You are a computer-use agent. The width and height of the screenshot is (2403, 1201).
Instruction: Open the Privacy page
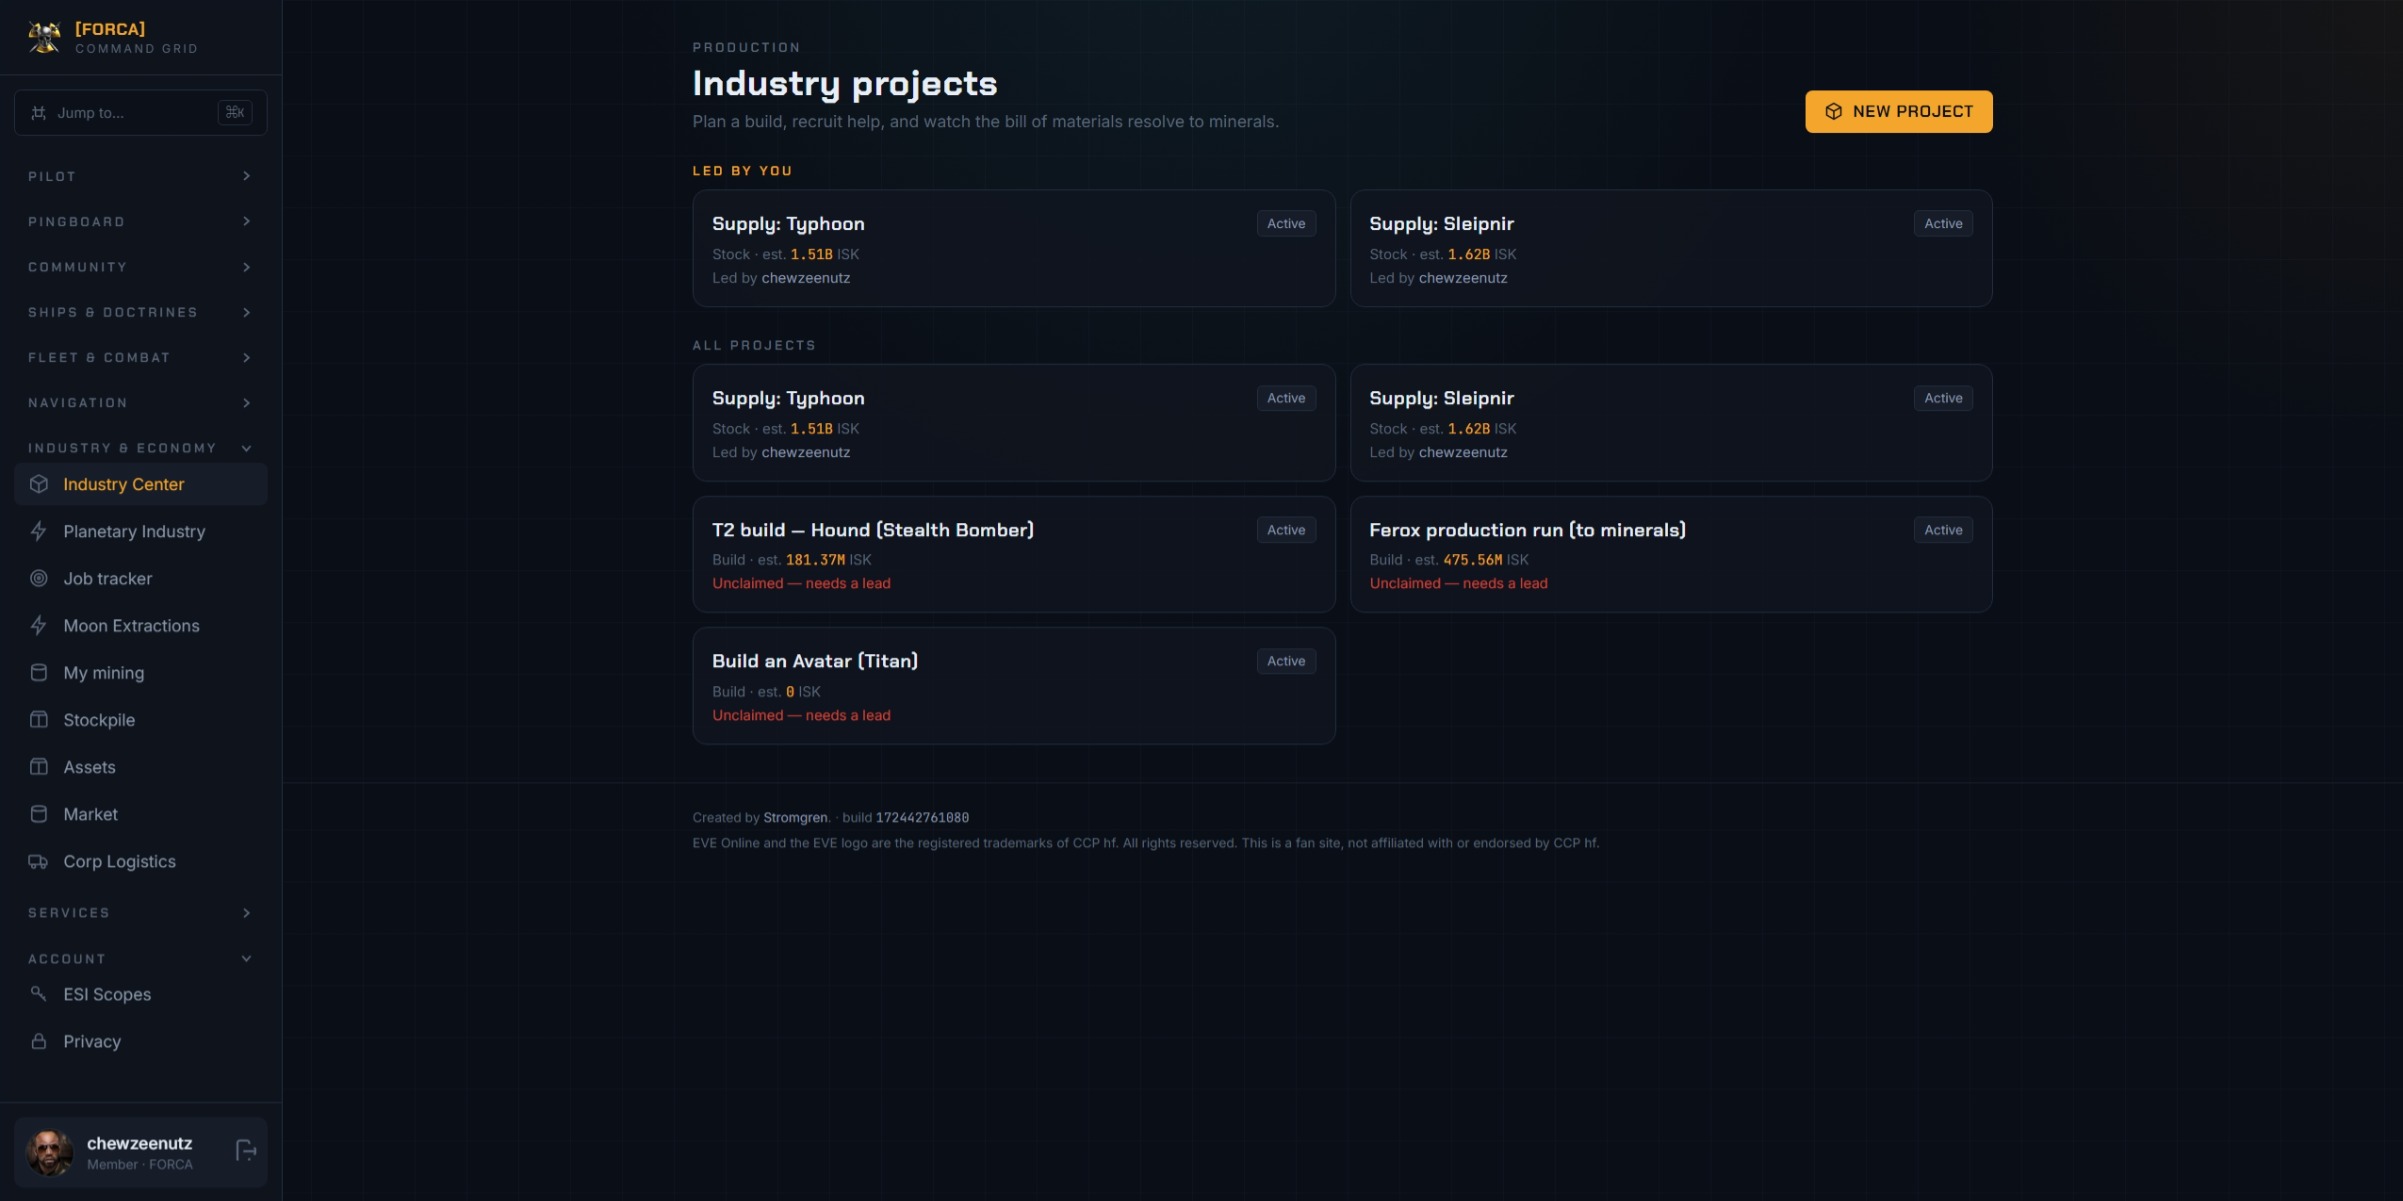[140, 1041]
